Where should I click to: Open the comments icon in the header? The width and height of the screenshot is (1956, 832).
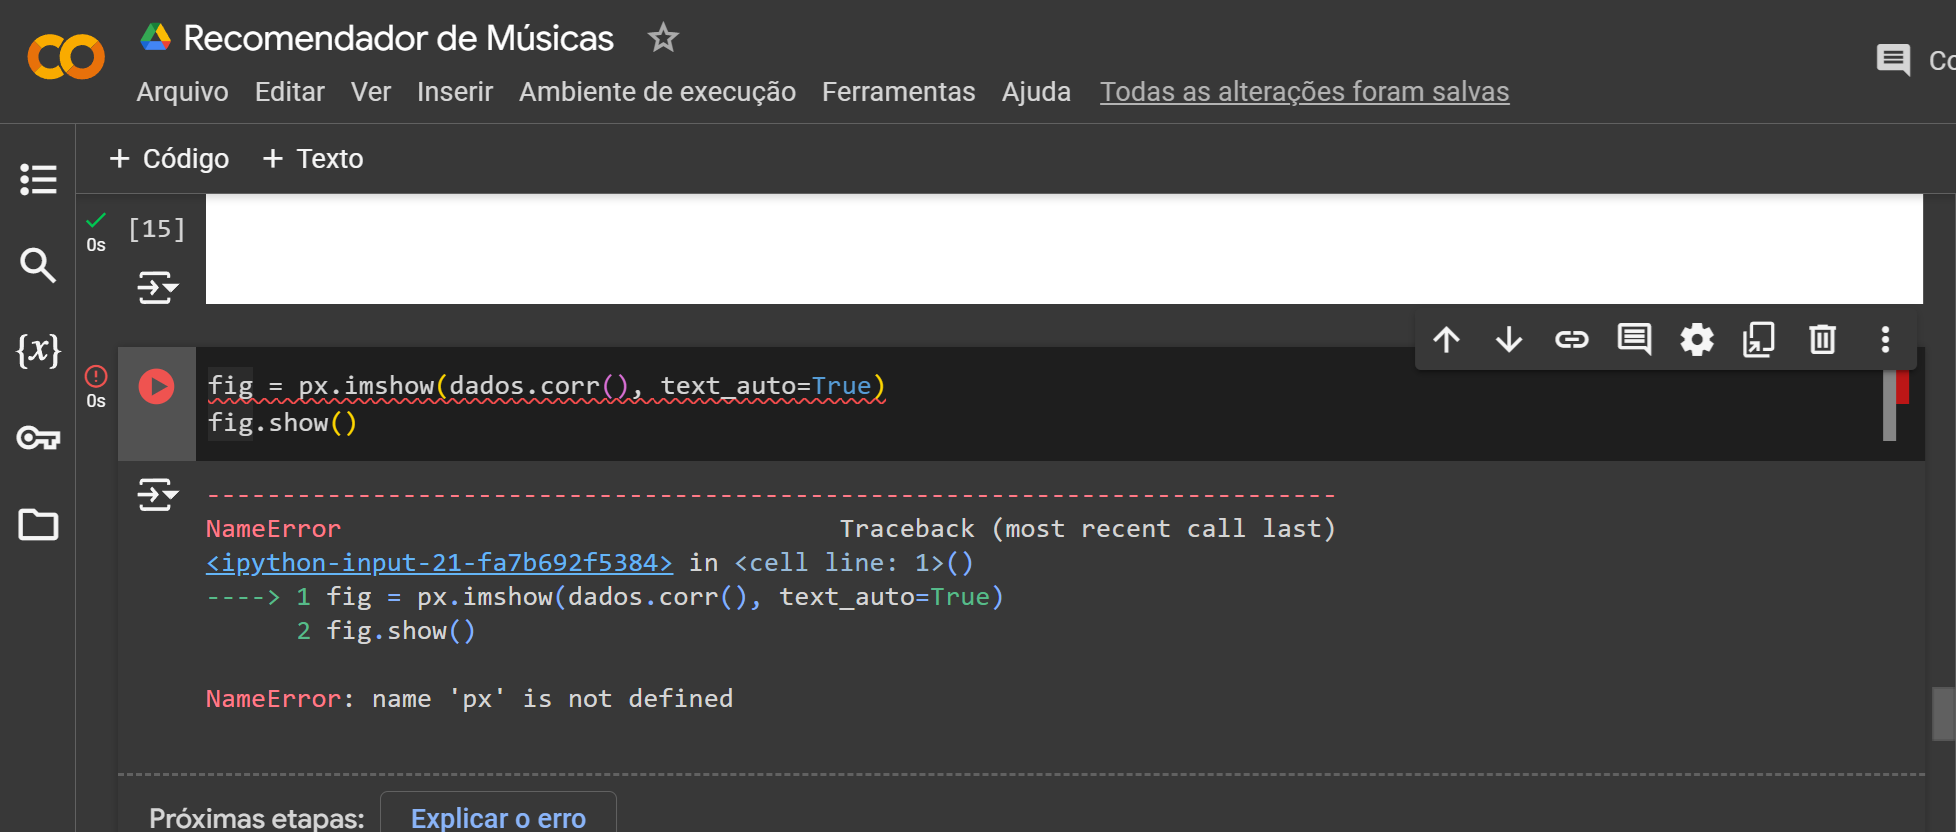click(1893, 60)
